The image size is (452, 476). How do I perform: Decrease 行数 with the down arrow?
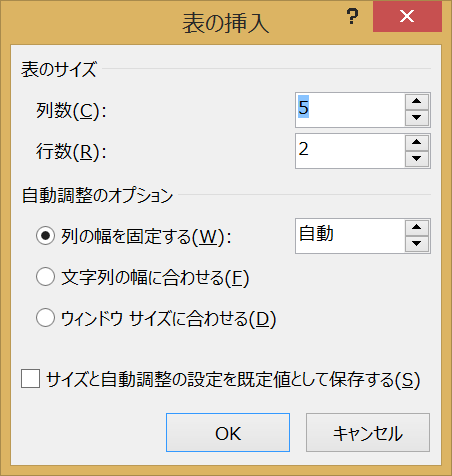417,159
